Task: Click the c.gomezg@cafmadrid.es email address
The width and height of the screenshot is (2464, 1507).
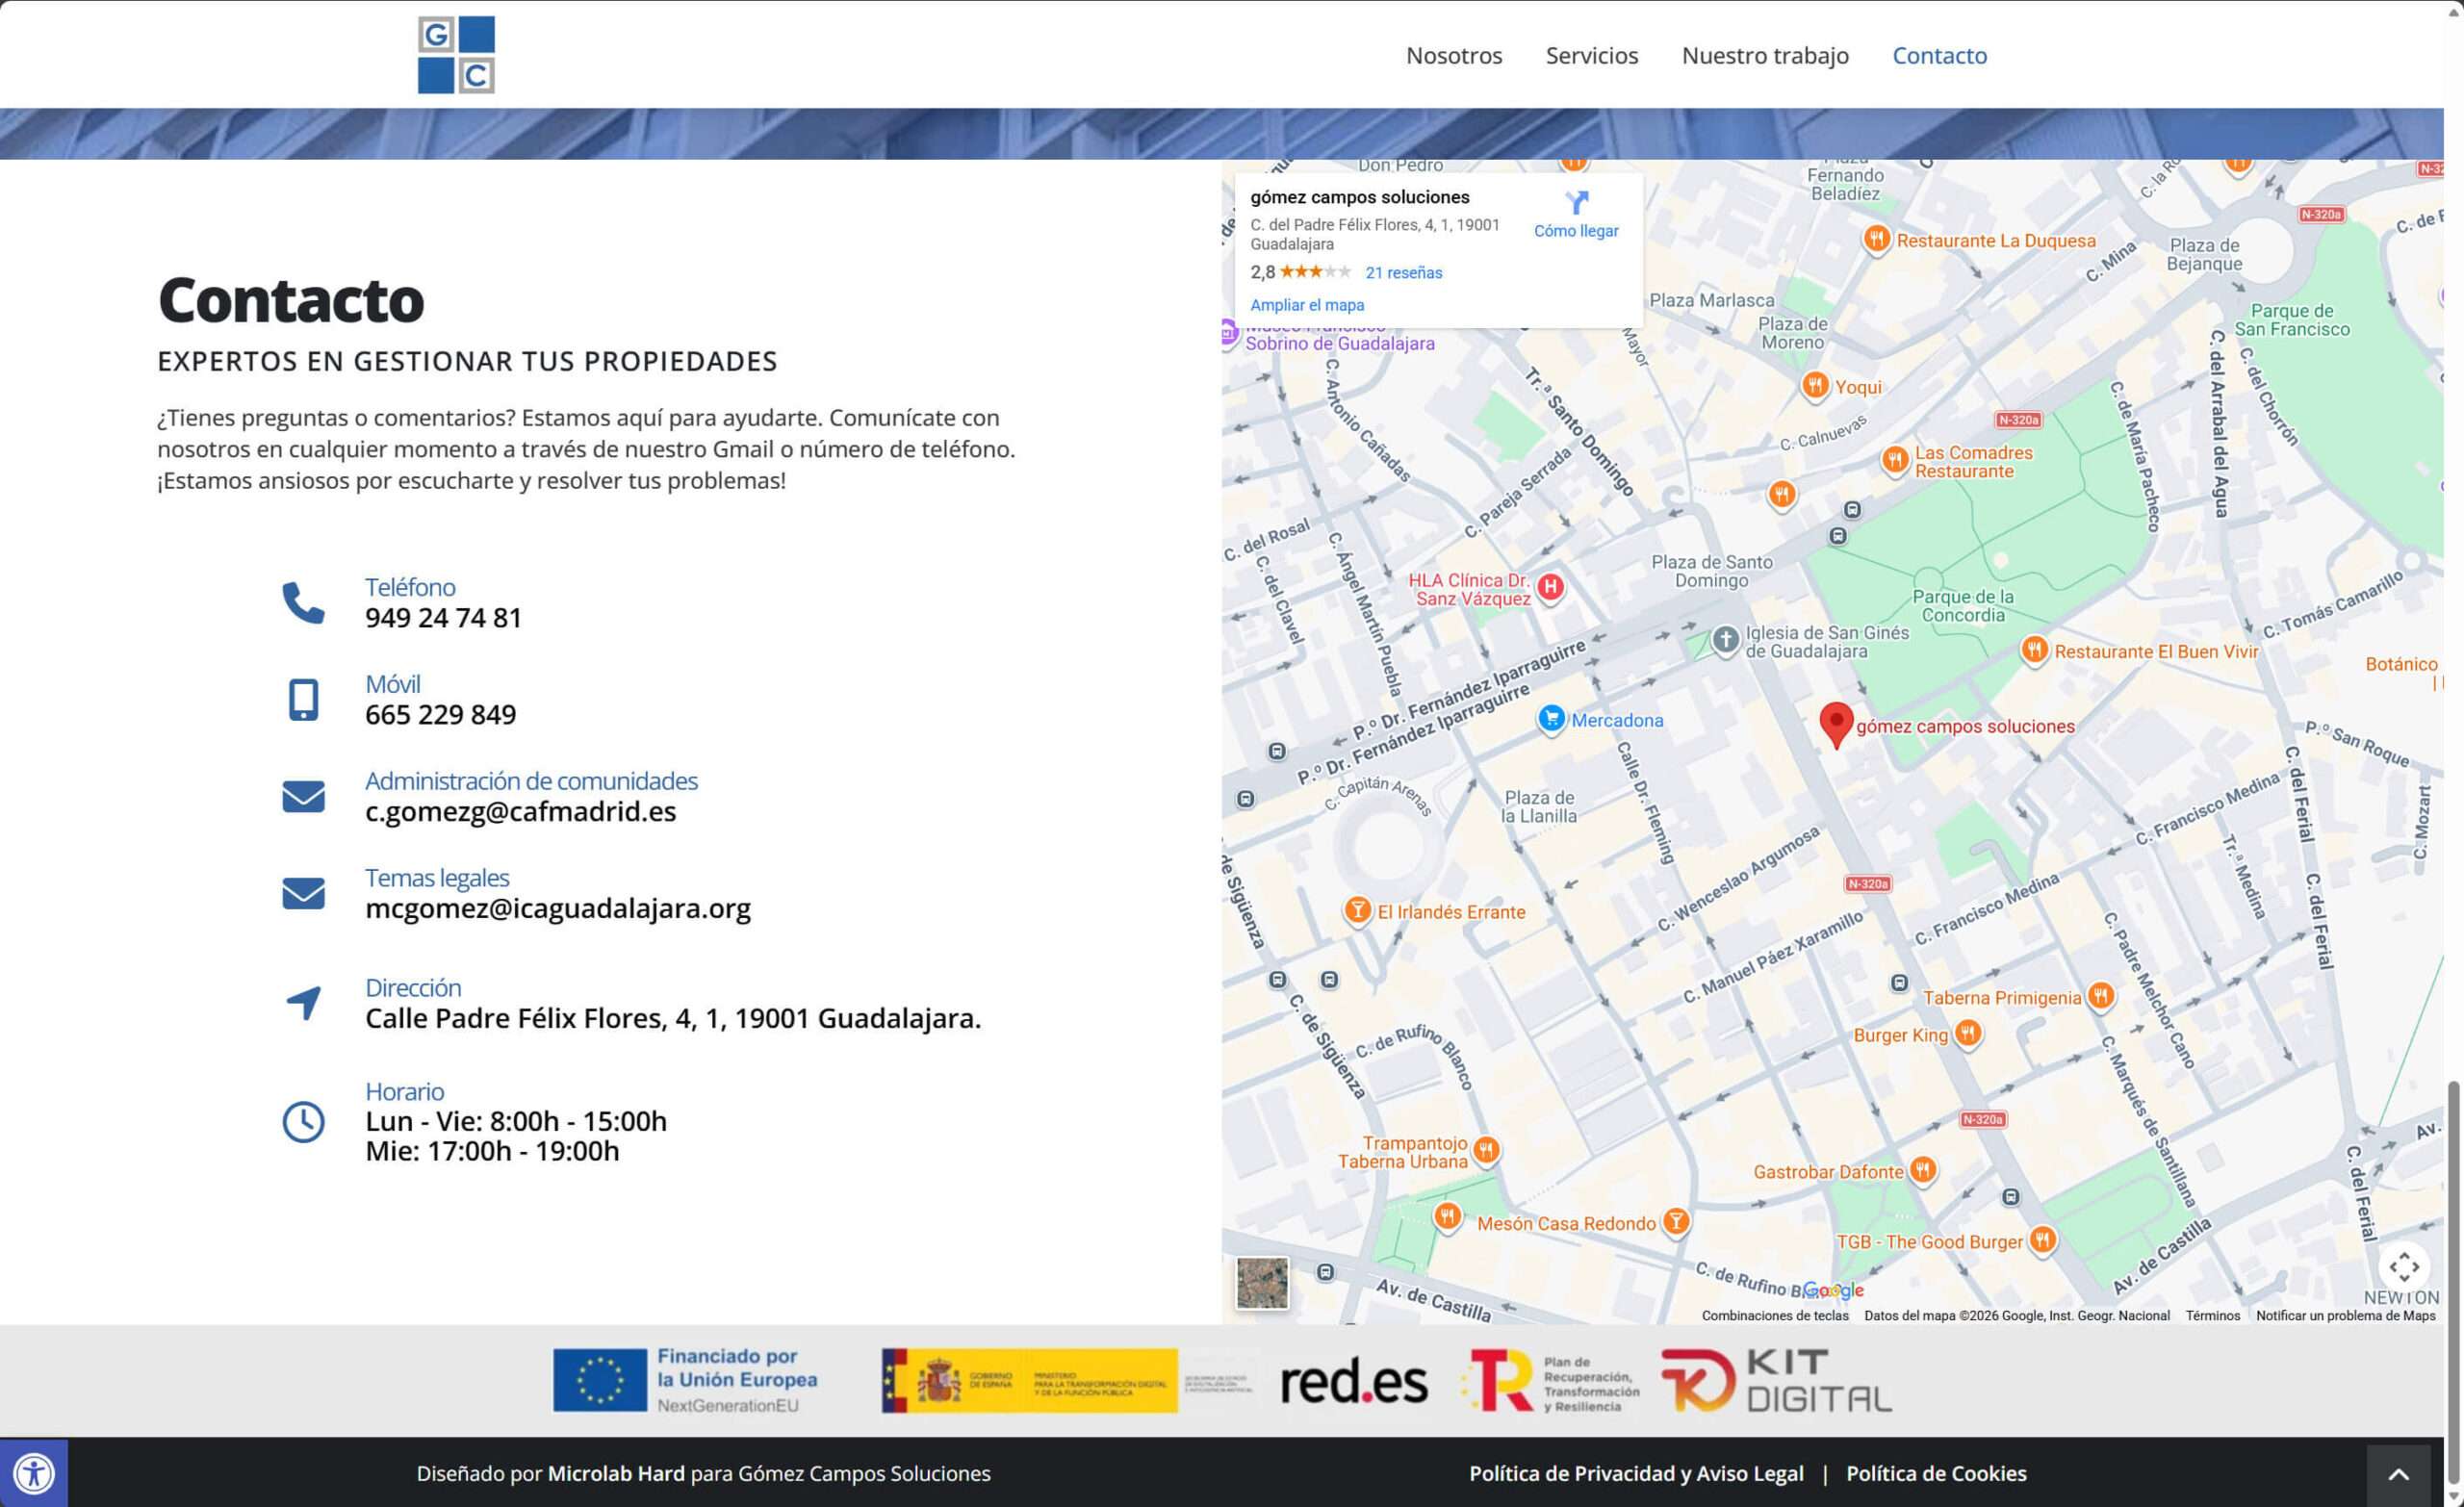Action: tap(520, 811)
